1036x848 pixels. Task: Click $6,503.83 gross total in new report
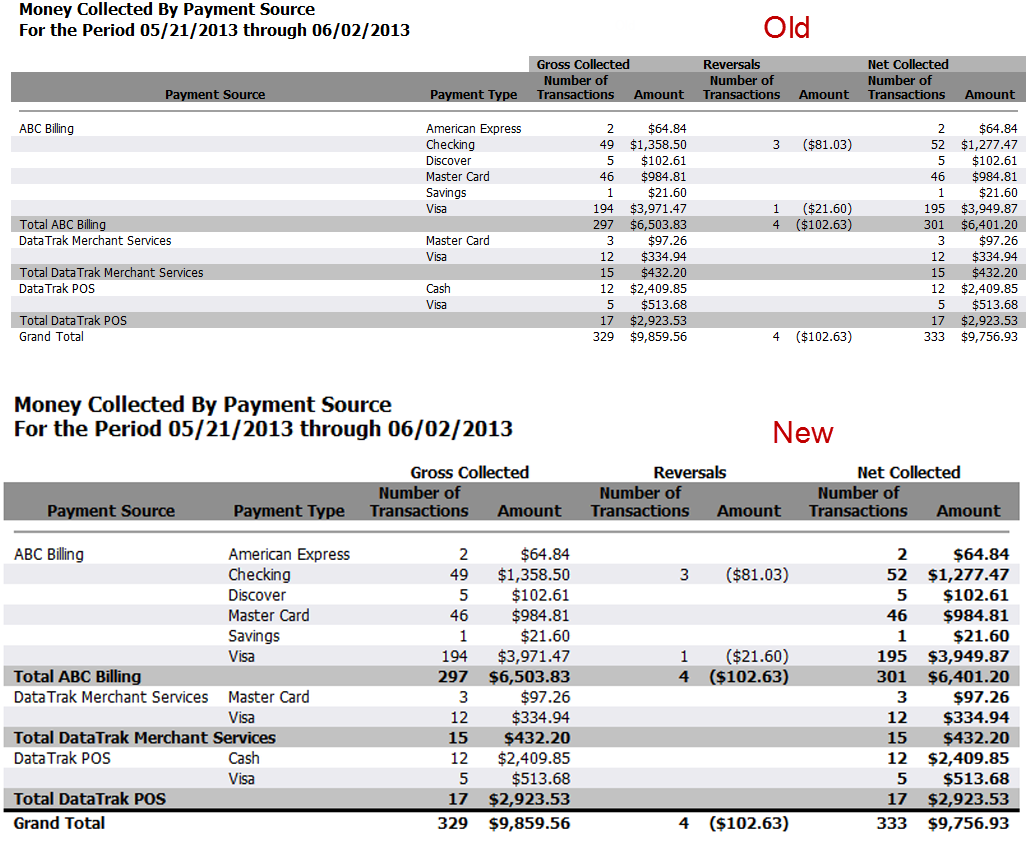point(529,677)
